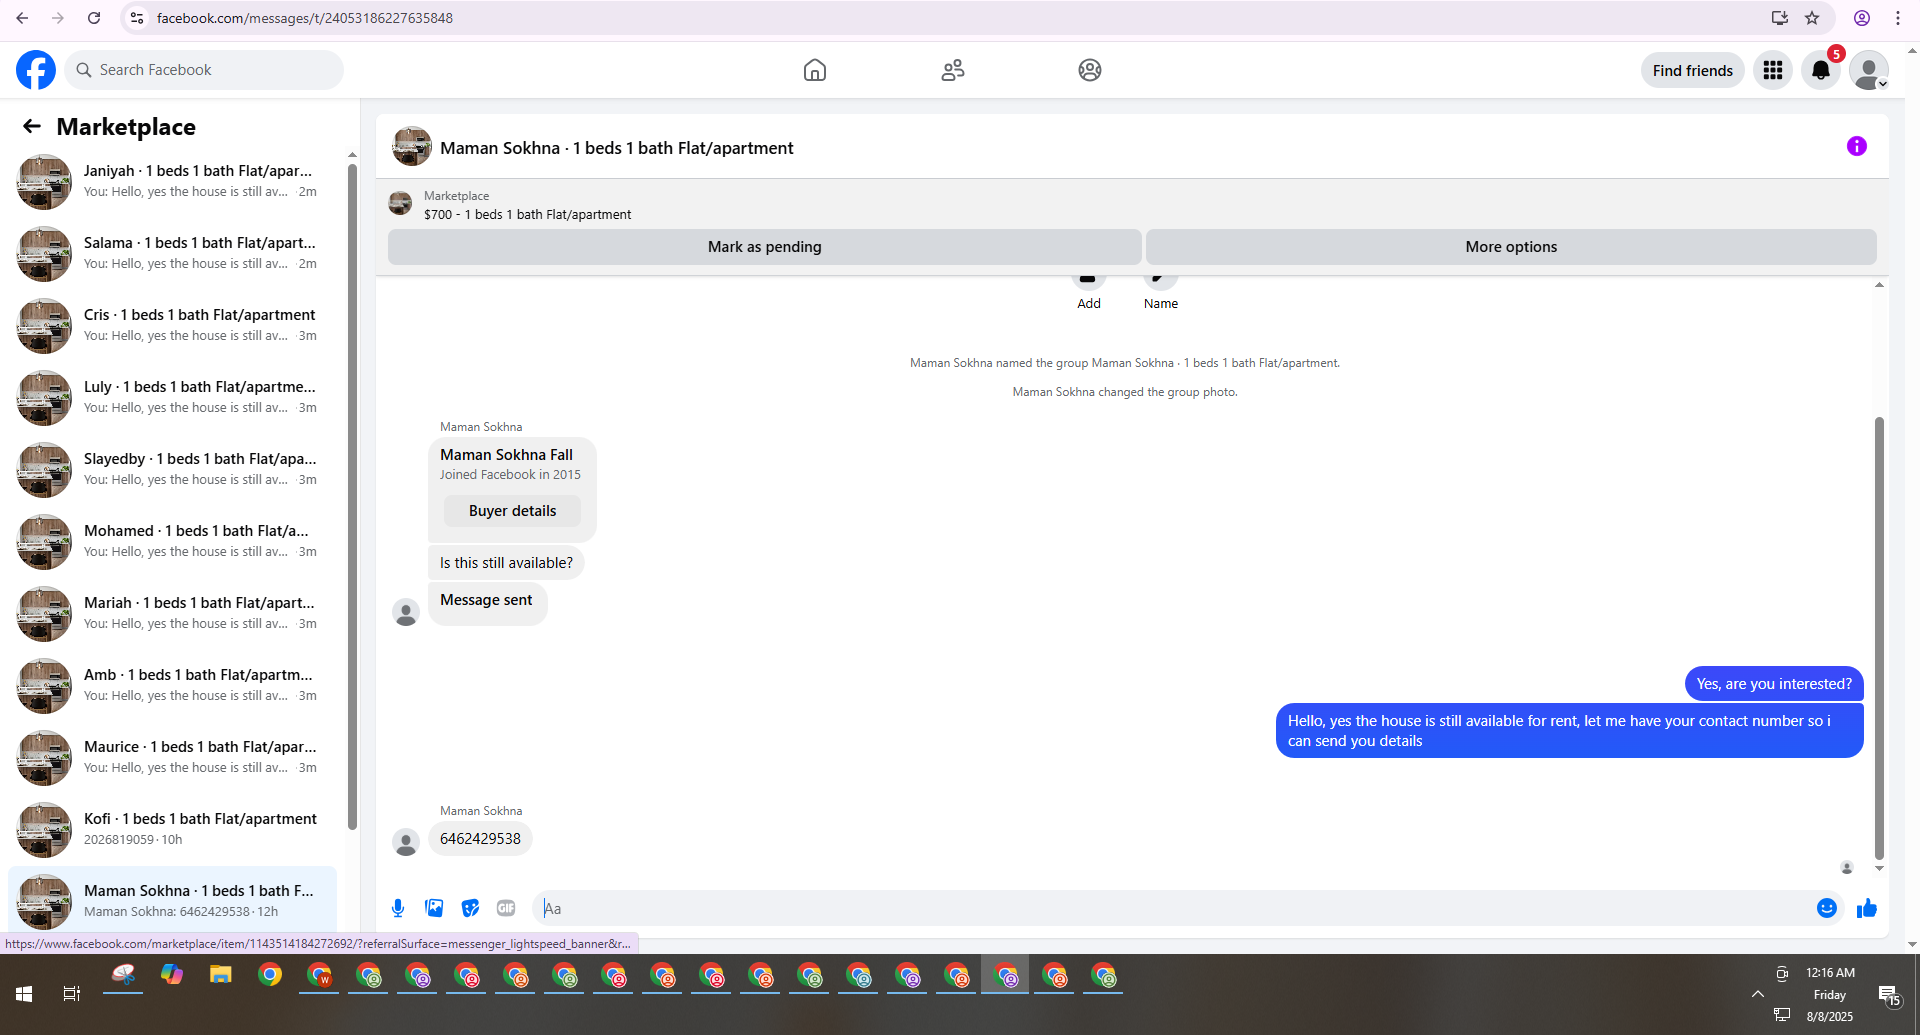Viewport: 1920px width, 1035px height.
Task: Open More options for the listing
Action: click(x=1511, y=247)
